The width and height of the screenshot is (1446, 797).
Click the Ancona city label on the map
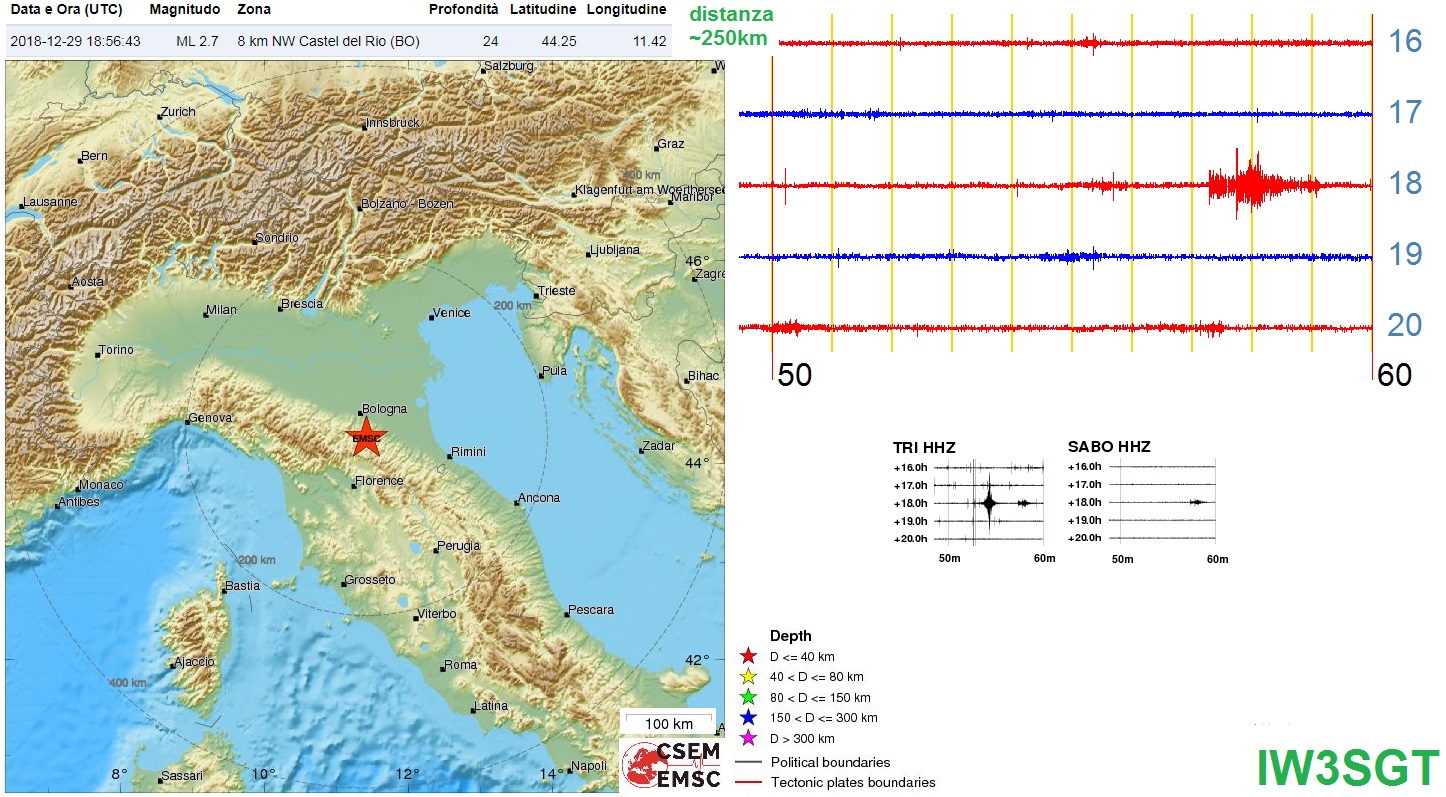point(538,498)
